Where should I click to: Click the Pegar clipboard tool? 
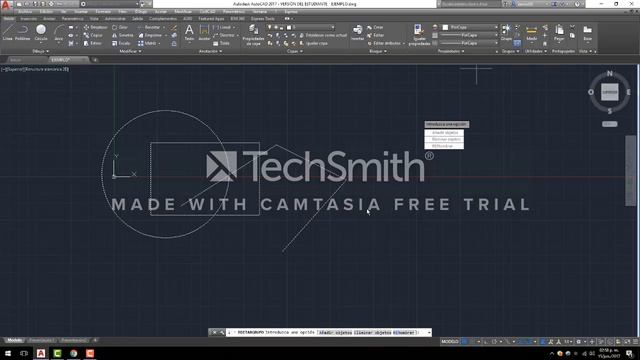[x=559, y=32]
